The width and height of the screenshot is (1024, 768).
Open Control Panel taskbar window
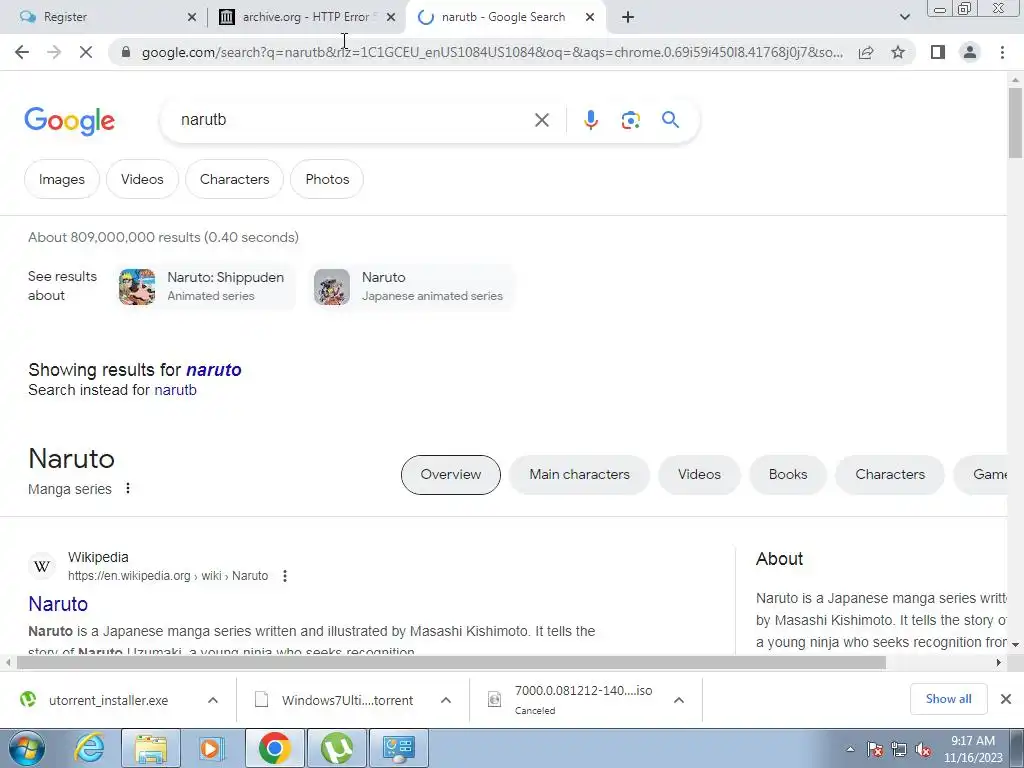(399, 748)
